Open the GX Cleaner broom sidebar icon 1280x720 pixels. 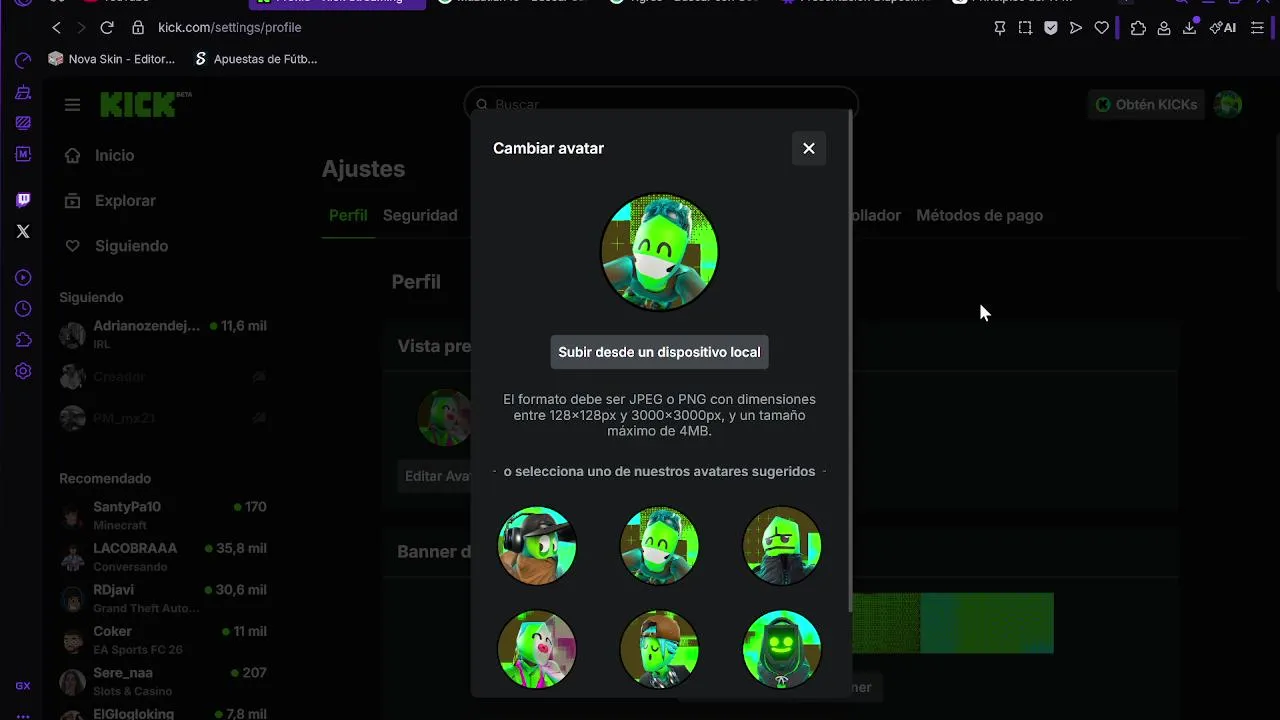coord(23,93)
